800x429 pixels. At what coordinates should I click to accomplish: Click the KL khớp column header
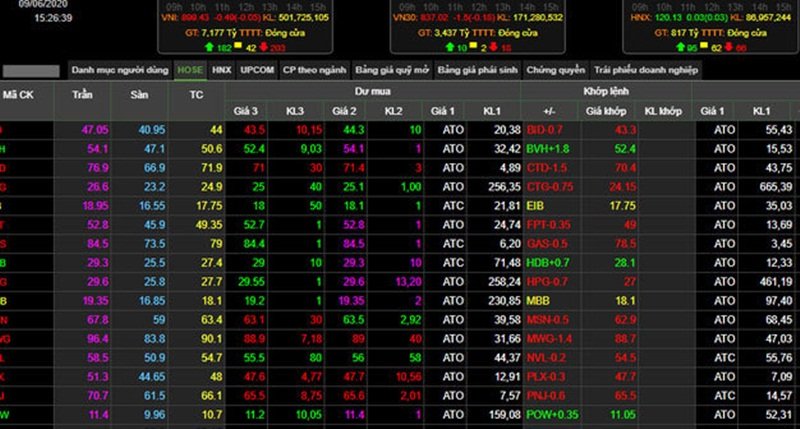click(x=663, y=111)
